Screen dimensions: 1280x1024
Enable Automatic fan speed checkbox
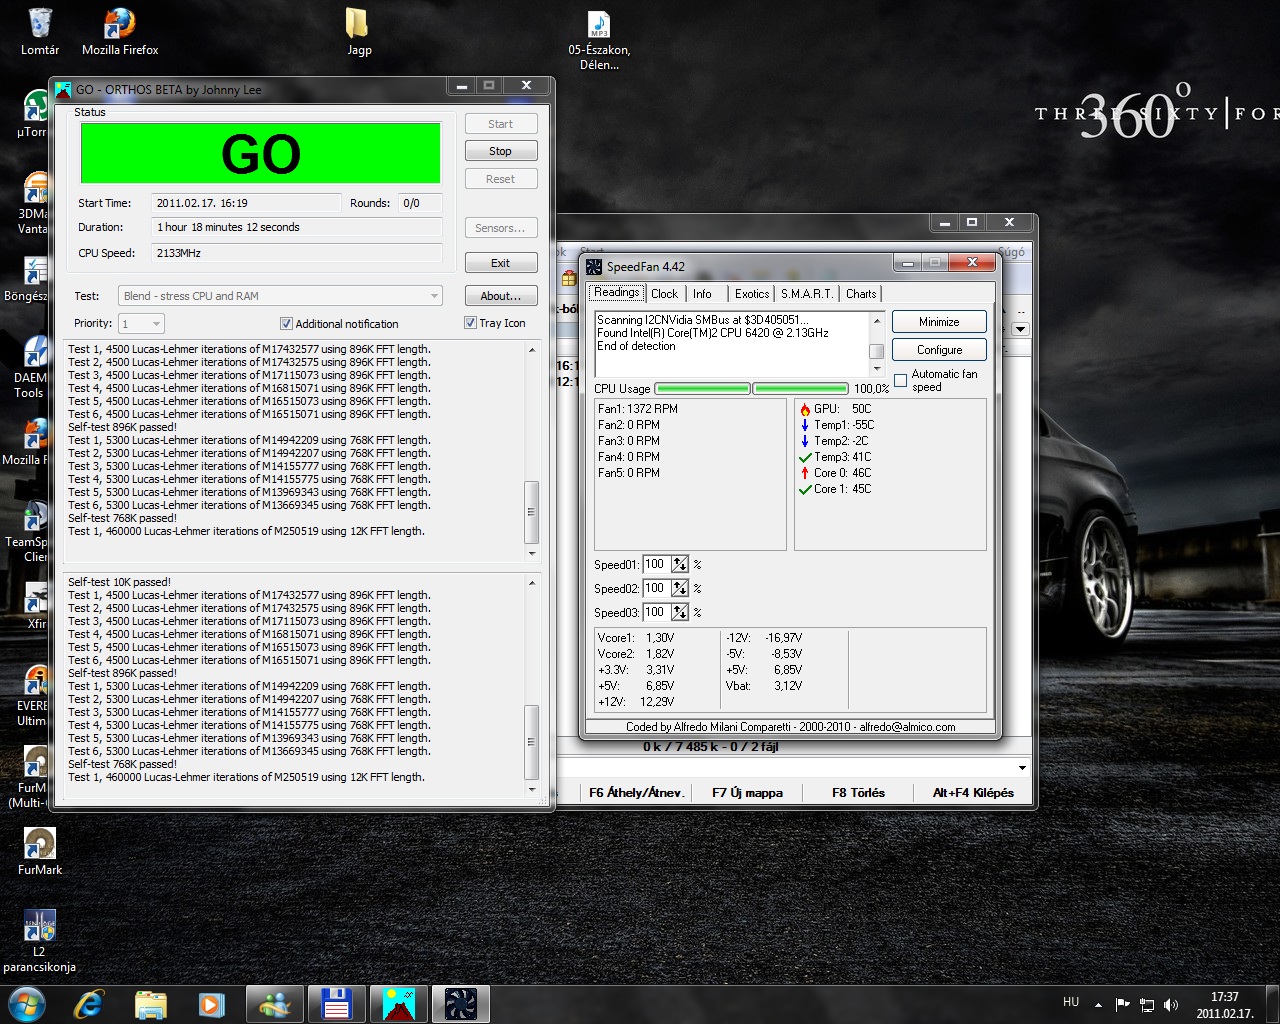(900, 380)
